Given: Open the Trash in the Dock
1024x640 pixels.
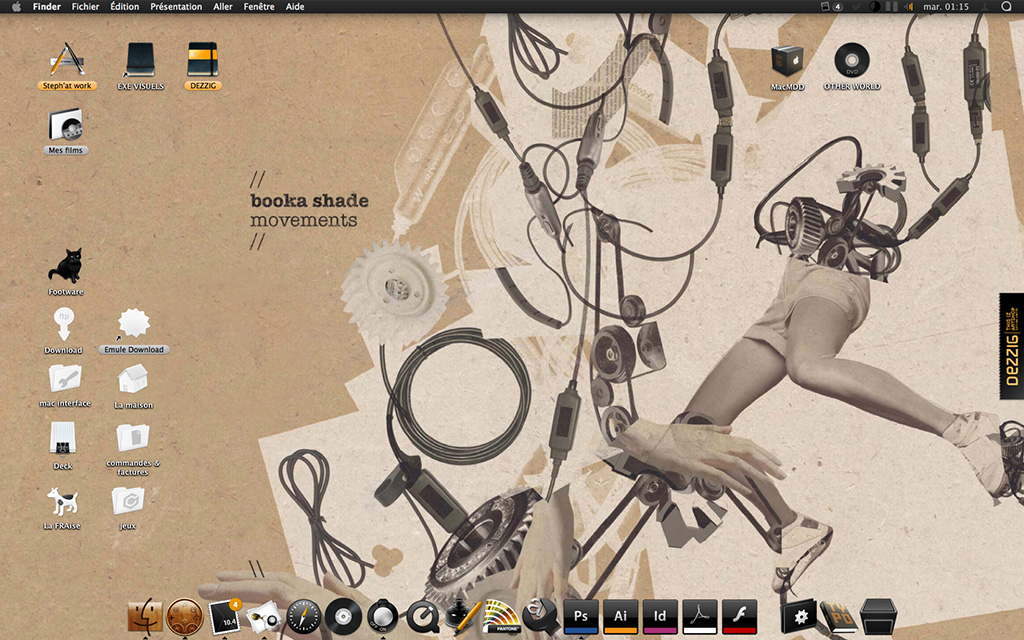Looking at the screenshot, I should click(878, 616).
